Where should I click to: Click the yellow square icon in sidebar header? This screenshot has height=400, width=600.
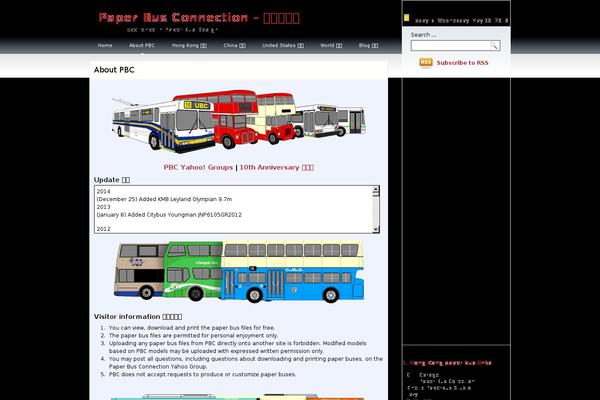(x=406, y=18)
